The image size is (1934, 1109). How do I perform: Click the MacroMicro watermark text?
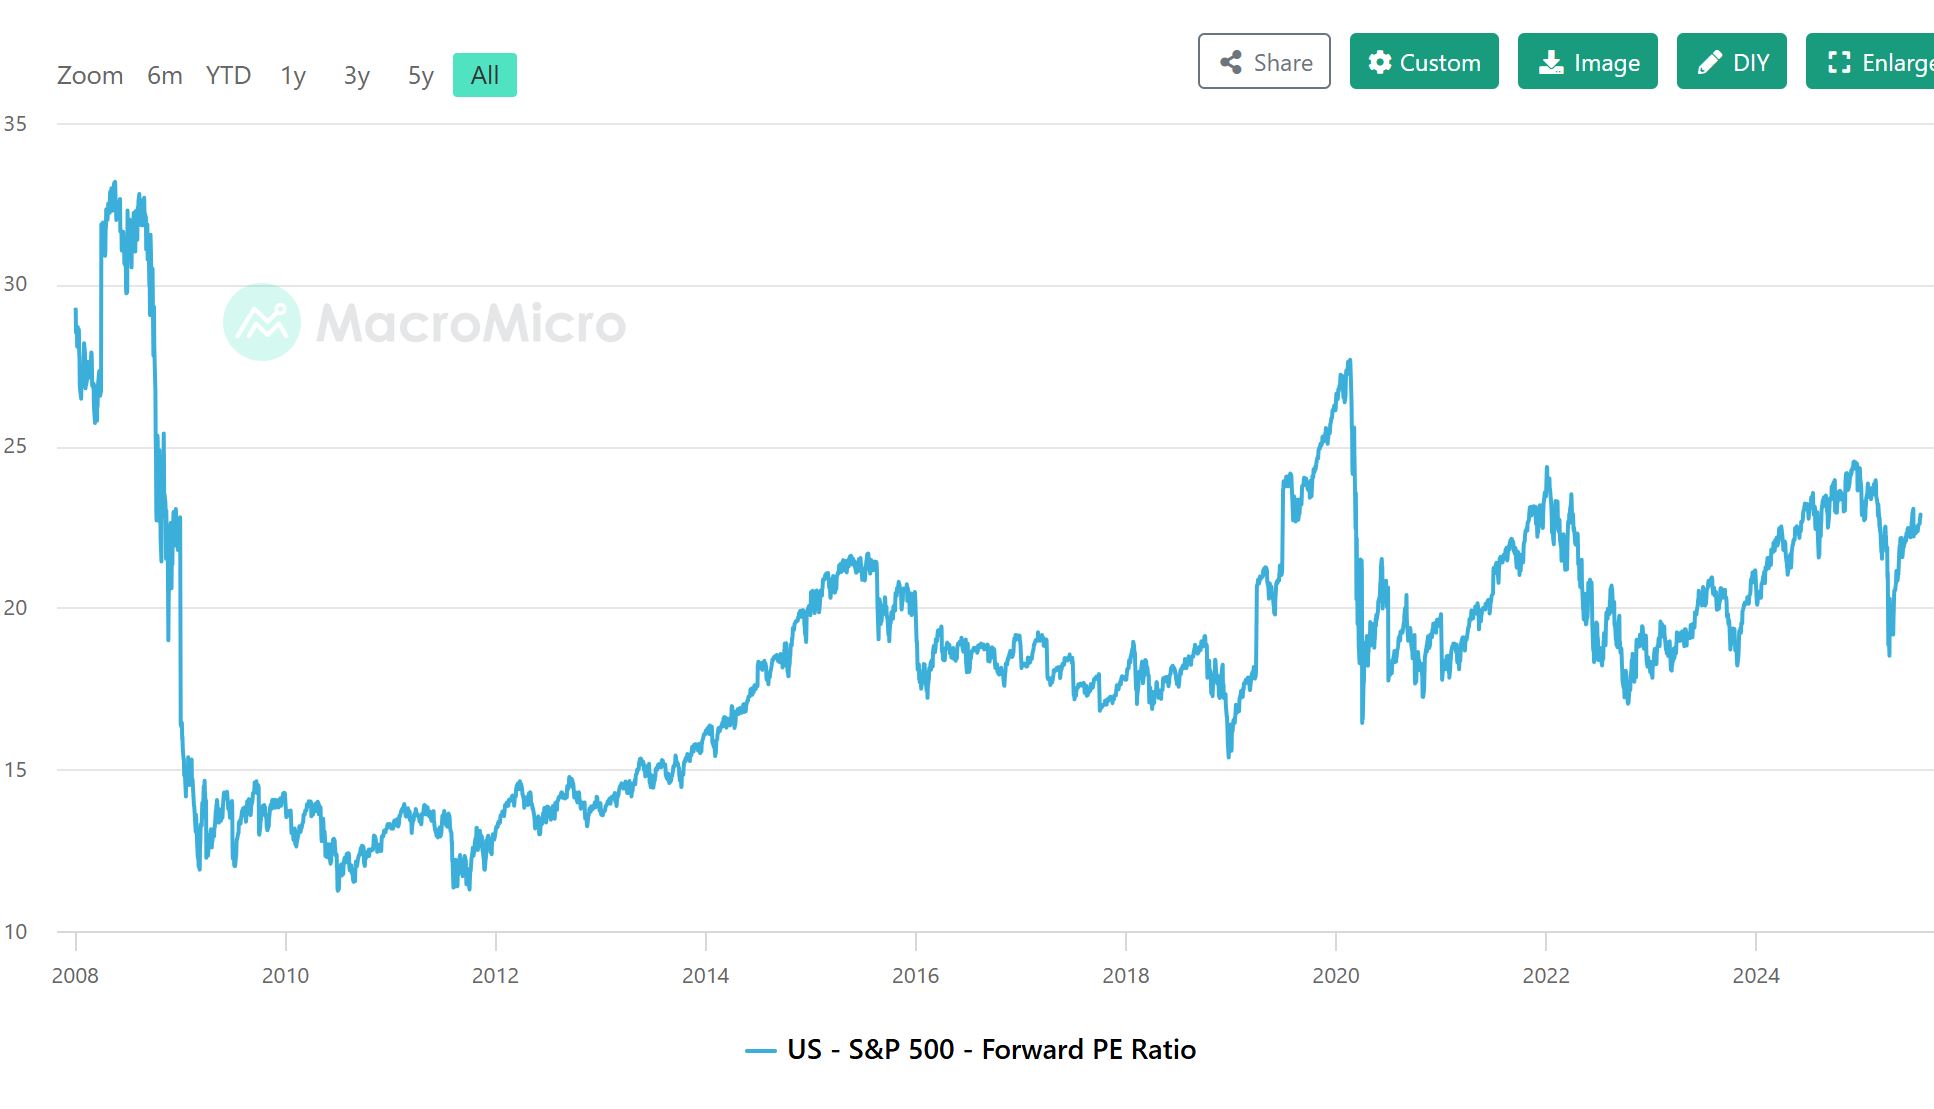point(471,323)
